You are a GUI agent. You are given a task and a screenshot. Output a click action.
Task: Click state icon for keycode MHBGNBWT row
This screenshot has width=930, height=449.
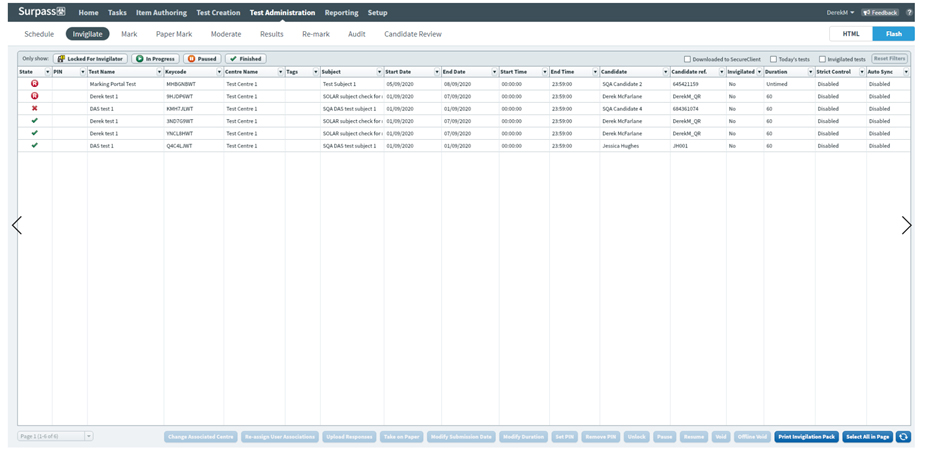coord(34,84)
